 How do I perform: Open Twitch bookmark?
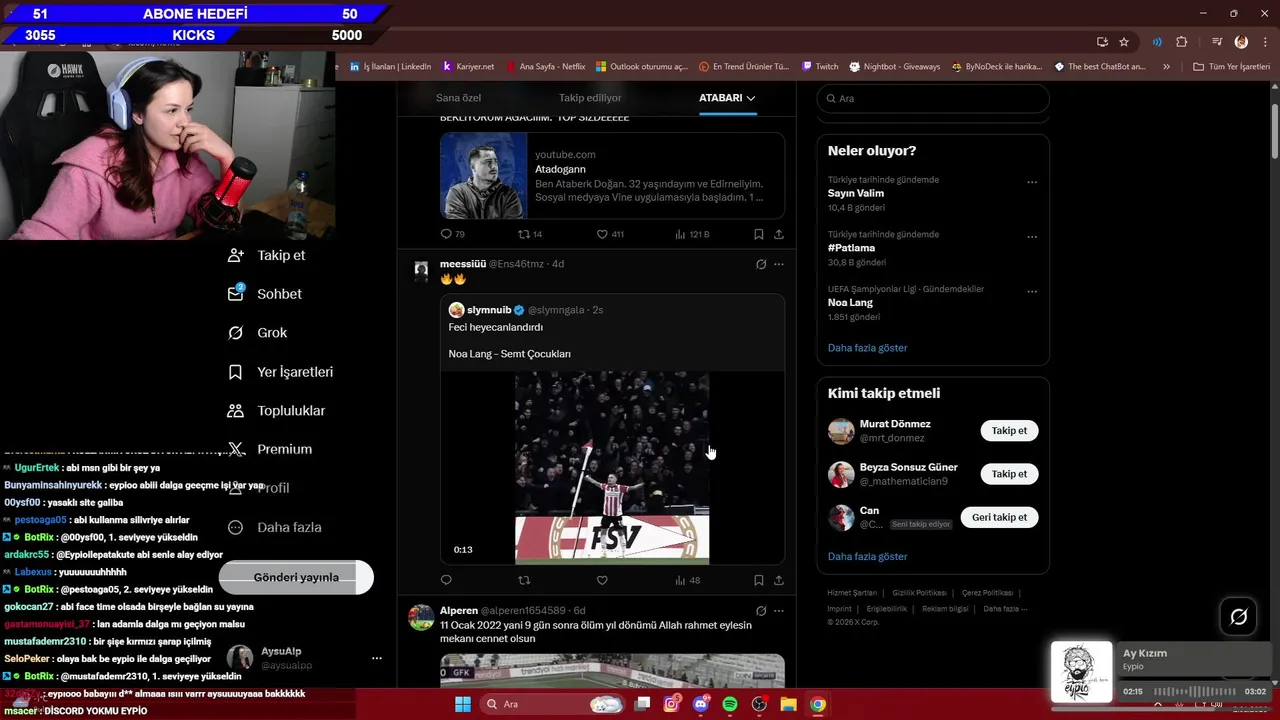click(x=820, y=67)
